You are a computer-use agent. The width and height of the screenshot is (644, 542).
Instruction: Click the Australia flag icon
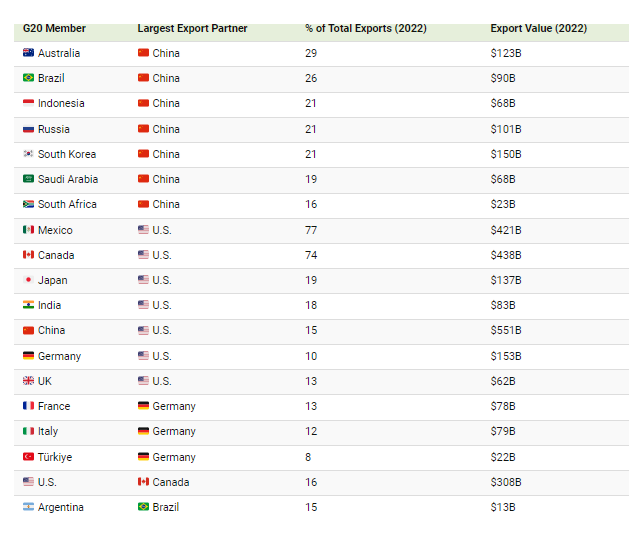click(x=28, y=53)
